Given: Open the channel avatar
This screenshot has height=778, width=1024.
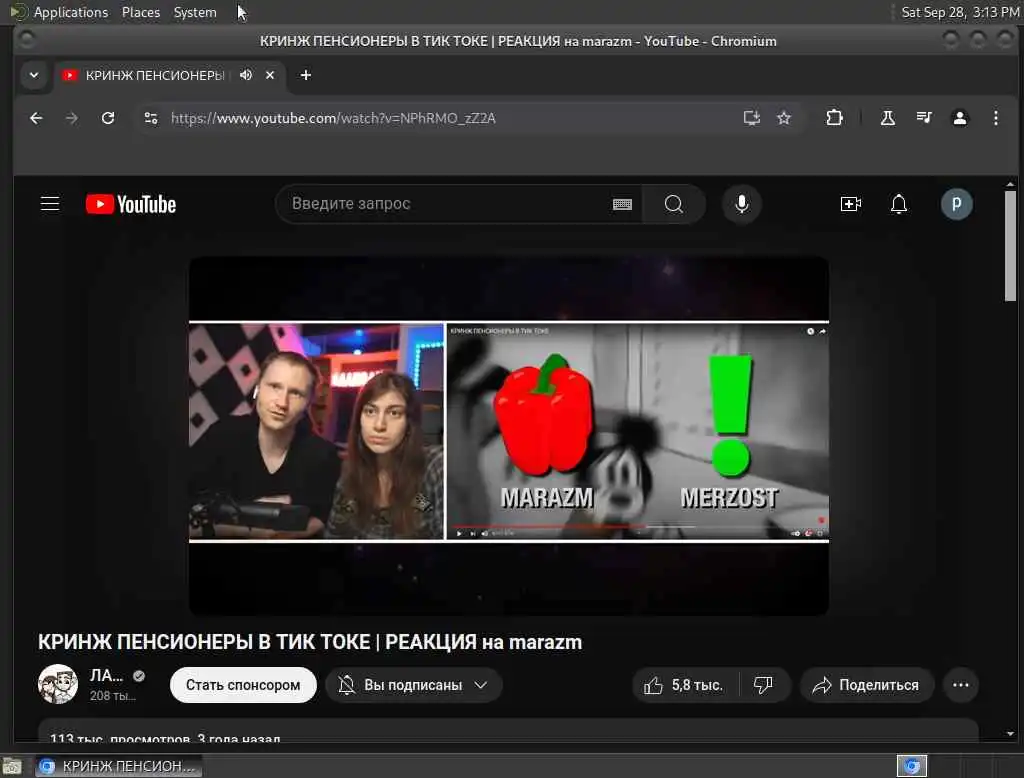Looking at the screenshot, I should 57,684.
